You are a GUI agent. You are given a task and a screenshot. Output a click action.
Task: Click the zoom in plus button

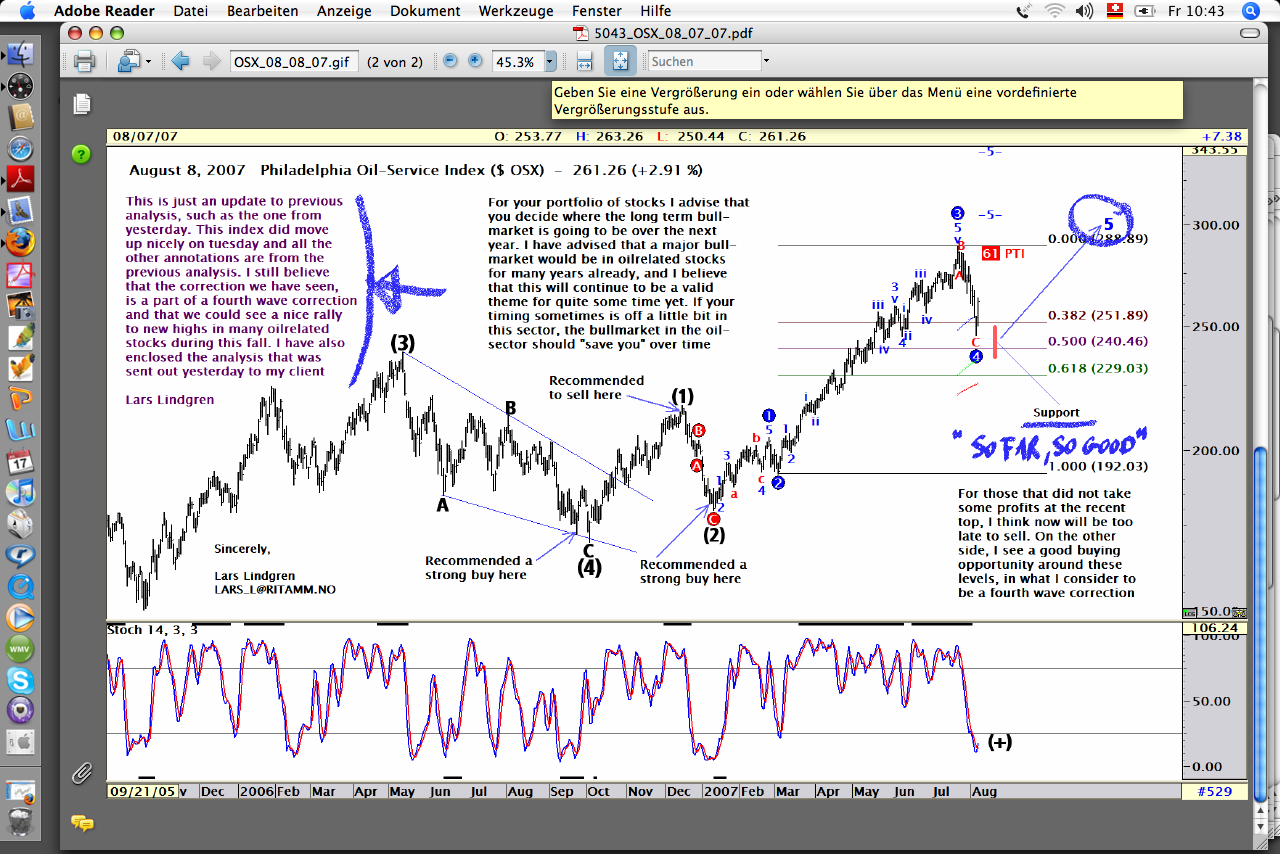475,61
